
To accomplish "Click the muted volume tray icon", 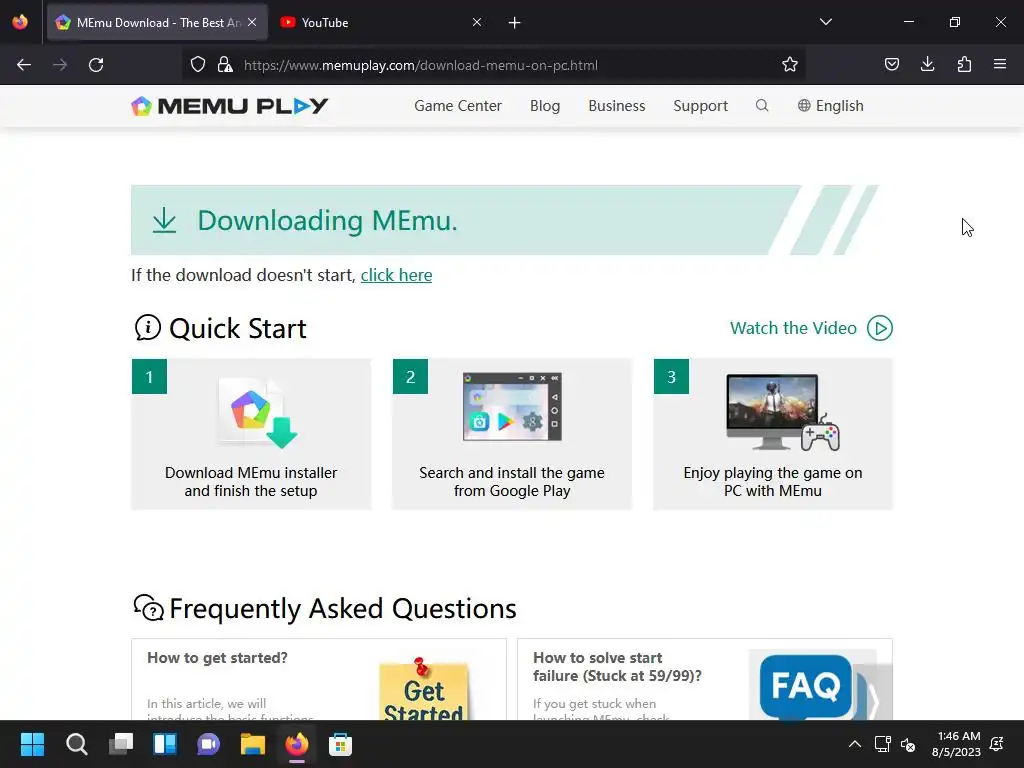I will 908,744.
